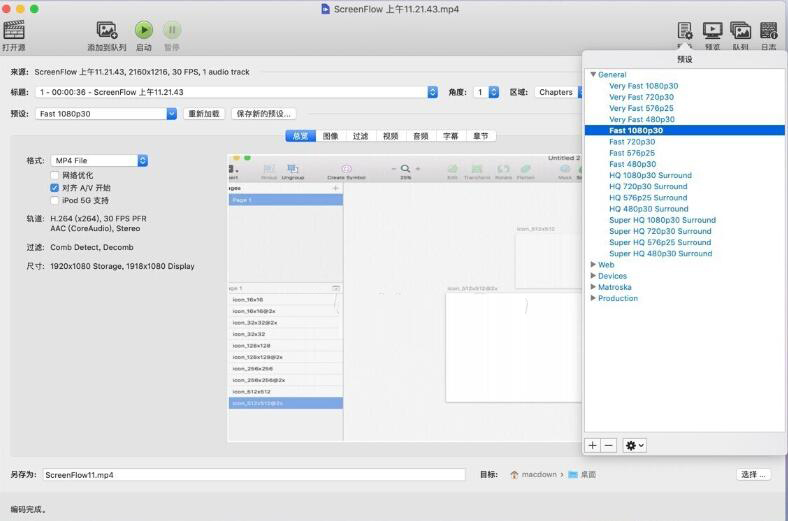Open the Presets panel toolbar icon
Image resolution: width=788 pixels, height=521 pixels.
click(684, 31)
